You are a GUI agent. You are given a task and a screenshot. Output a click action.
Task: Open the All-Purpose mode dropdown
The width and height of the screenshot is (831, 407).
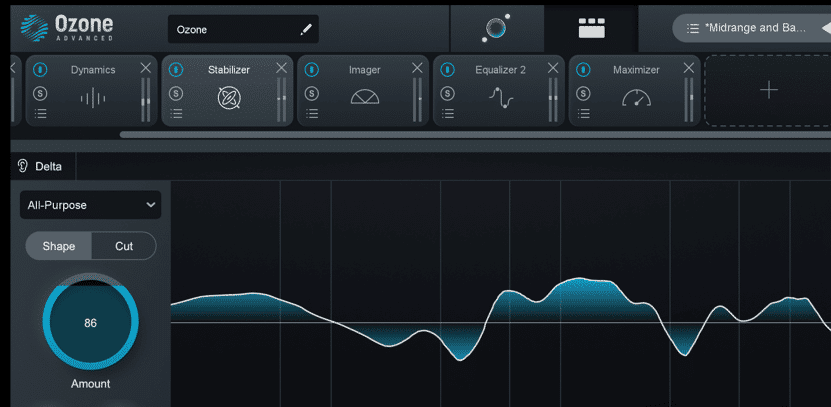tap(91, 205)
